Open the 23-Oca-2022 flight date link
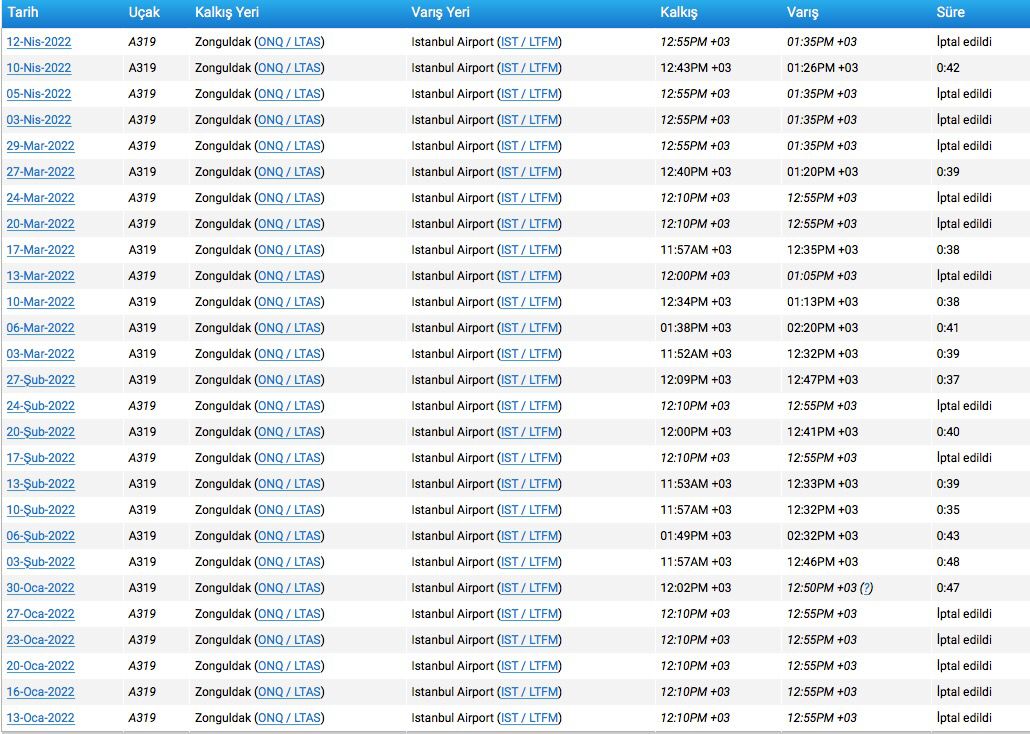The height and width of the screenshot is (734, 1030). (41, 640)
